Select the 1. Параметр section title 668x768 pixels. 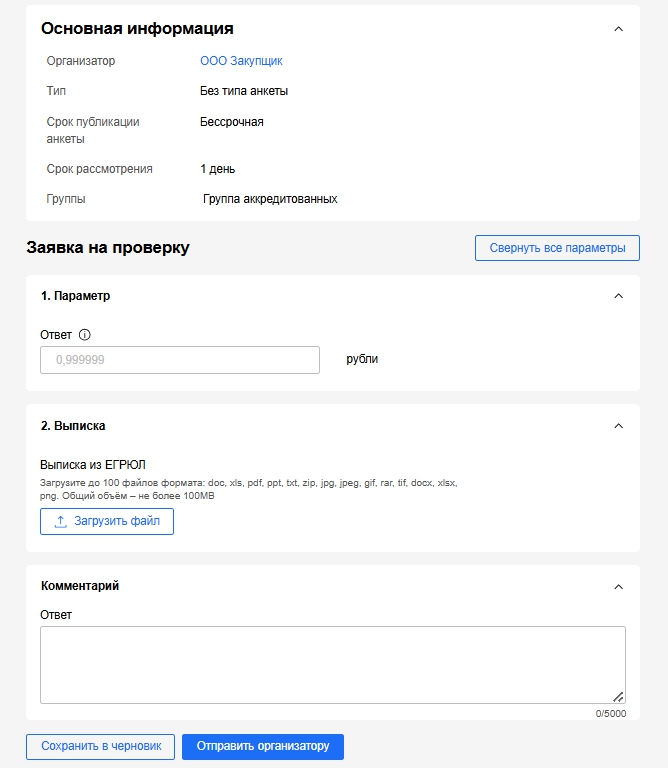pos(75,296)
